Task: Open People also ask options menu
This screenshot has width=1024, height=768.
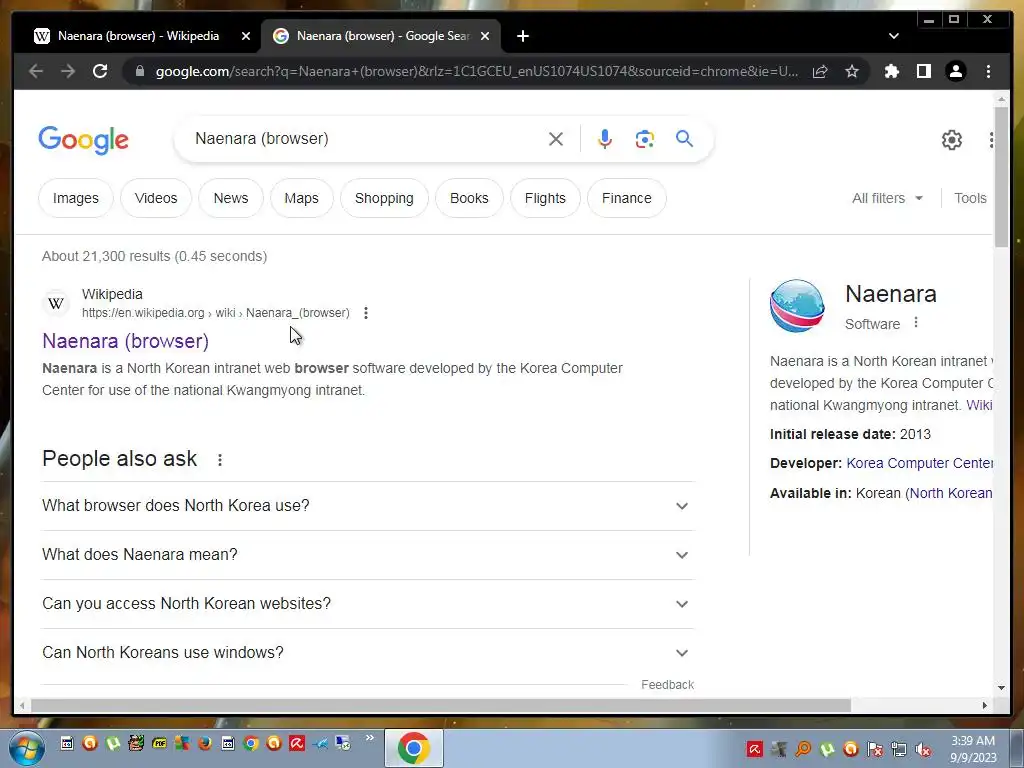Action: [220, 460]
